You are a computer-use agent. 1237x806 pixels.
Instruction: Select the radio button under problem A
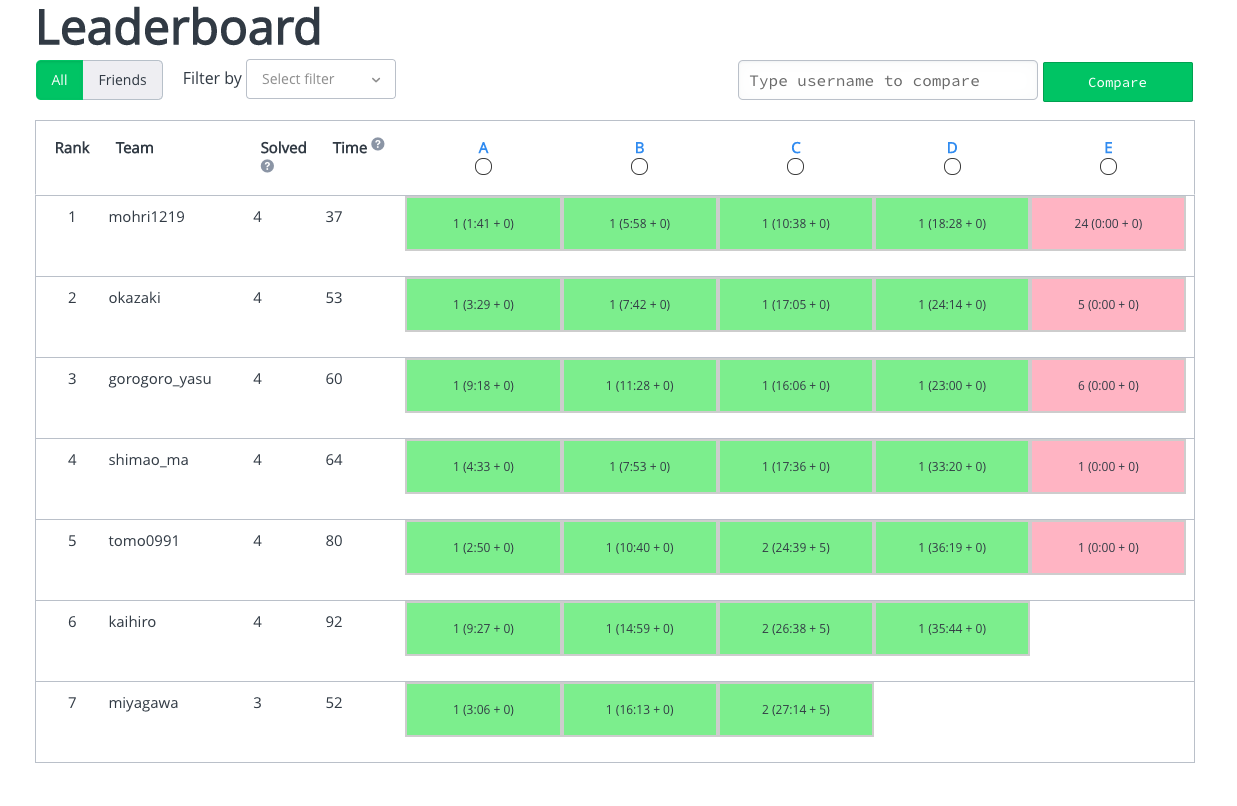click(x=483, y=167)
